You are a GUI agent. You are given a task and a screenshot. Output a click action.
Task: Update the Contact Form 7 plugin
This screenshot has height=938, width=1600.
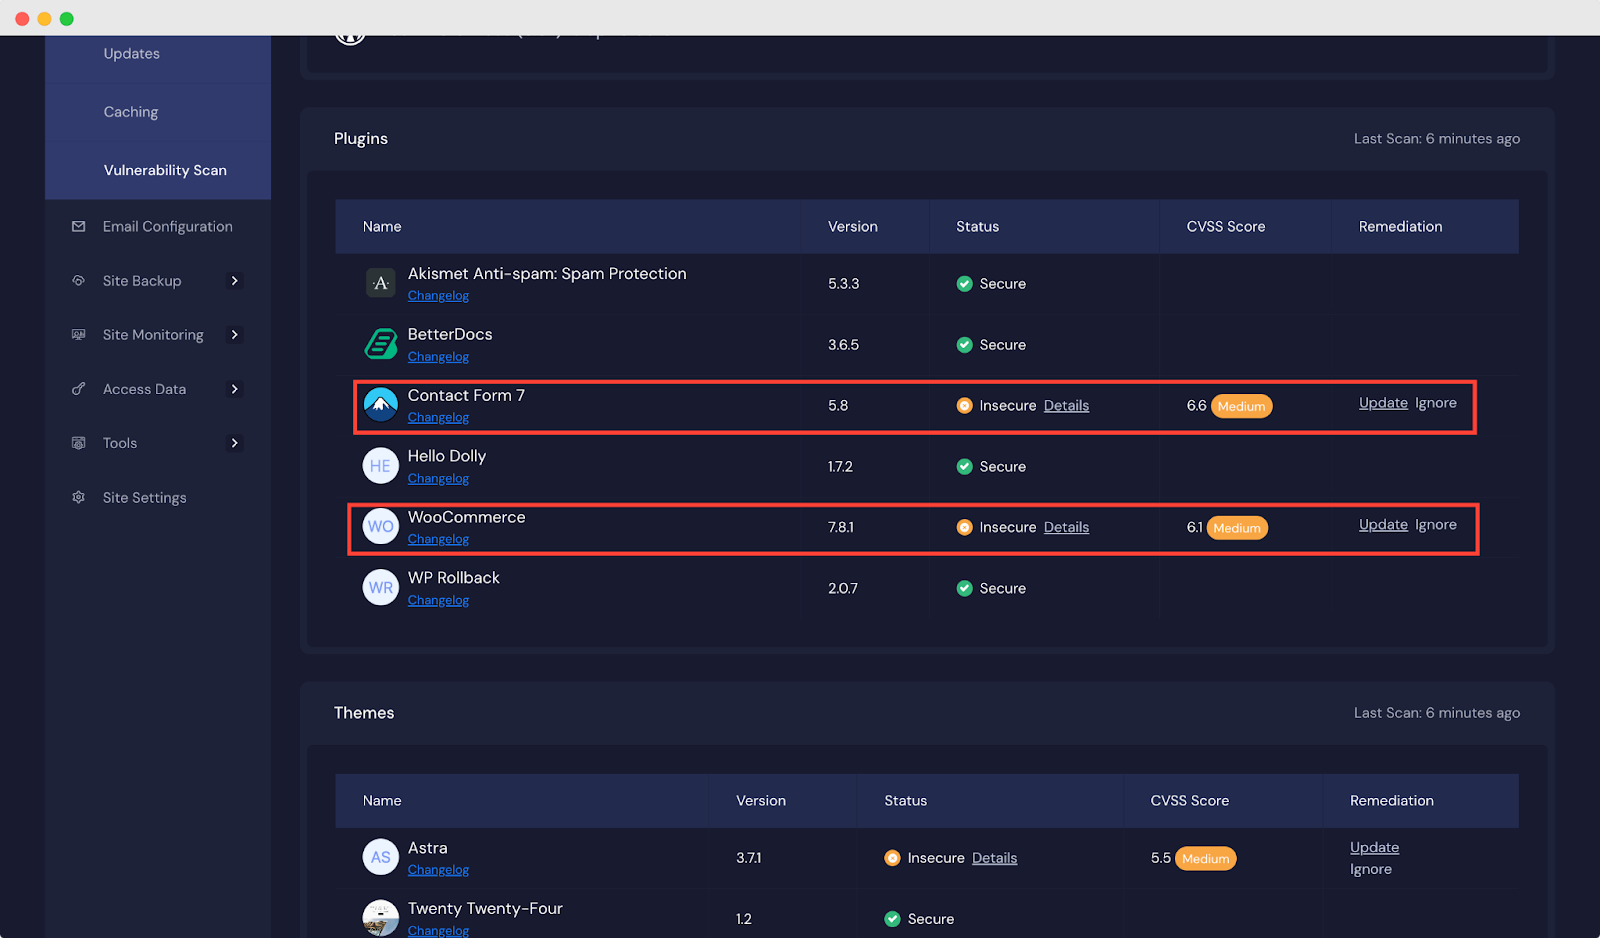pyautogui.click(x=1383, y=402)
